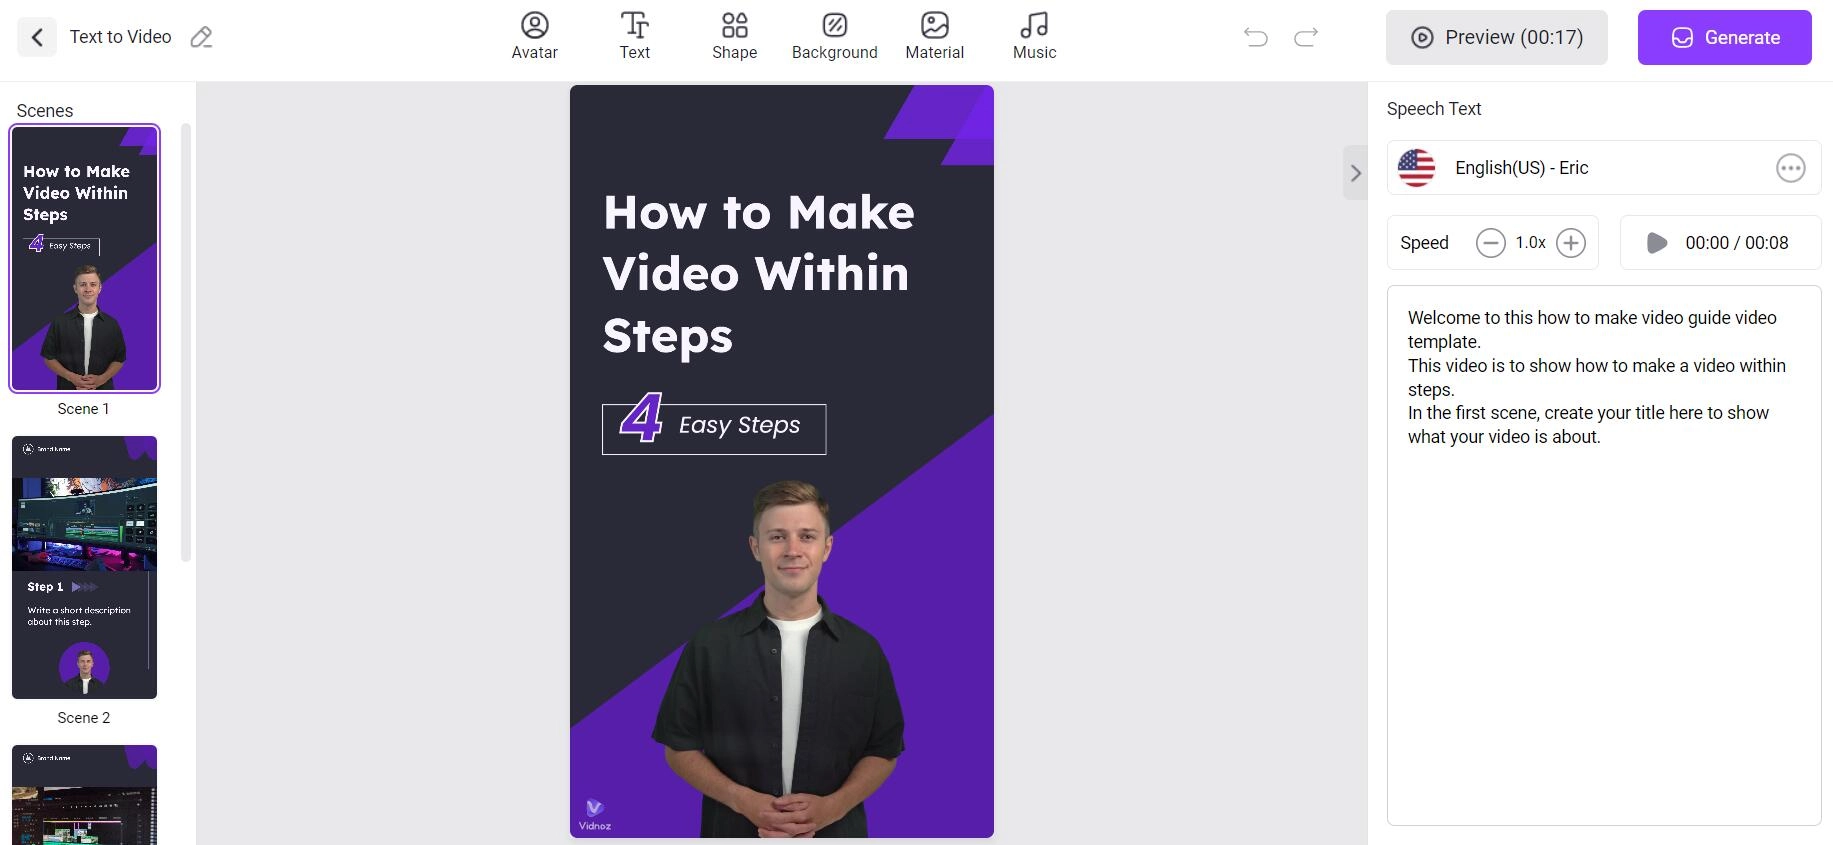Change the English(US) - Eric voice selection

coord(1520,168)
